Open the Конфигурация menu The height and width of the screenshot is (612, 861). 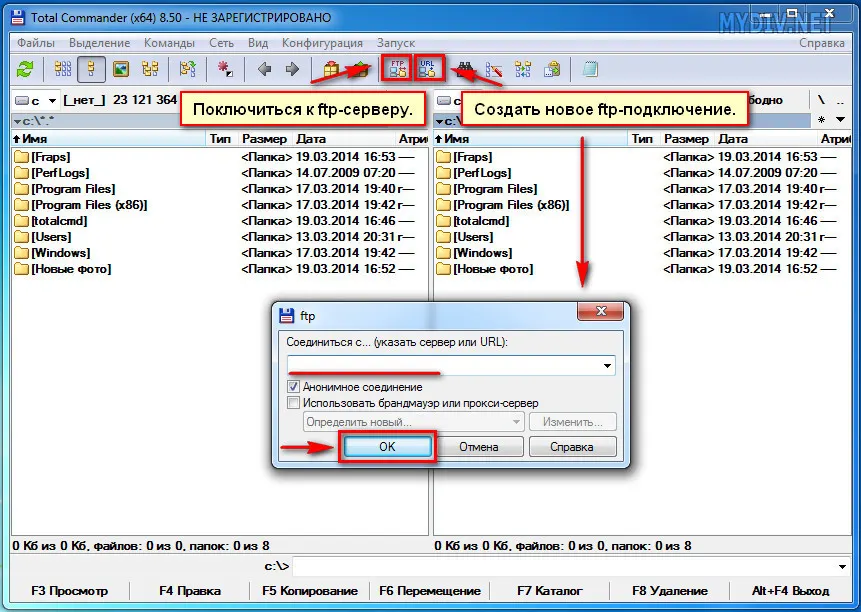point(322,43)
